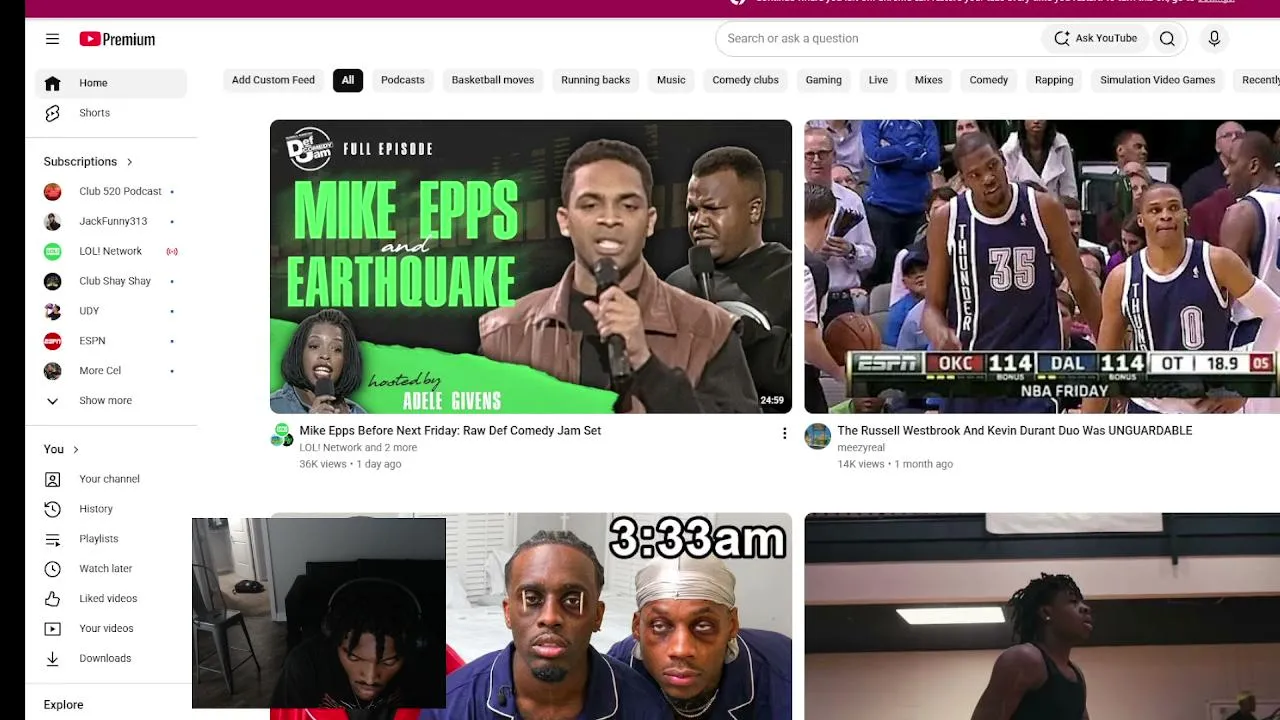Select the Basketball moves filter chip
The width and height of the screenshot is (1280, 720).
493,80
